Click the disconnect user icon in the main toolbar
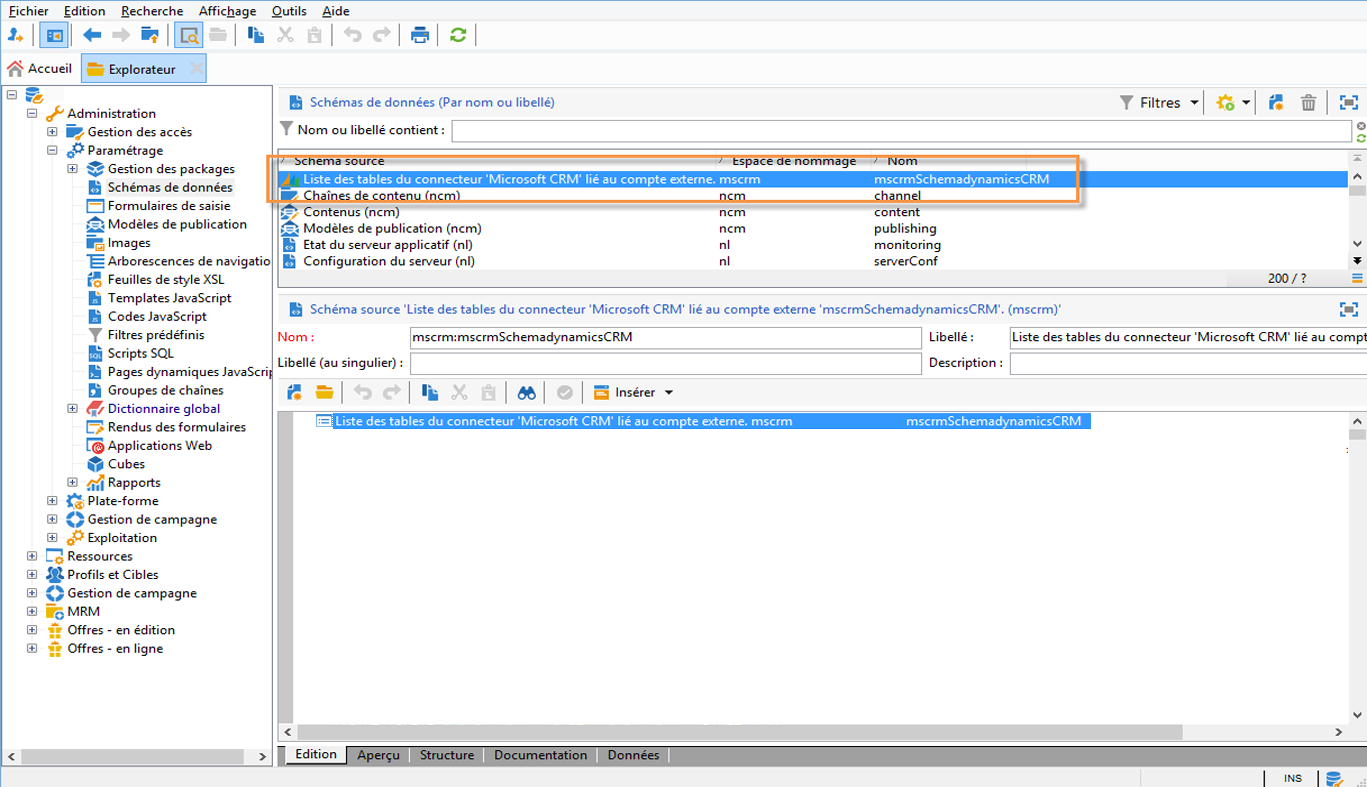1367x787 pixels. [15, 35]
